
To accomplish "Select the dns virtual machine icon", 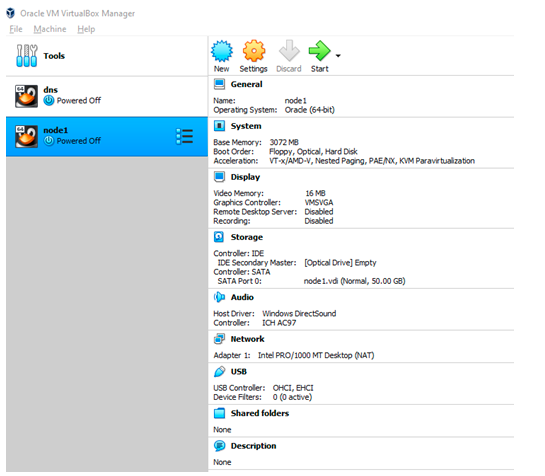I will [26, 96].
